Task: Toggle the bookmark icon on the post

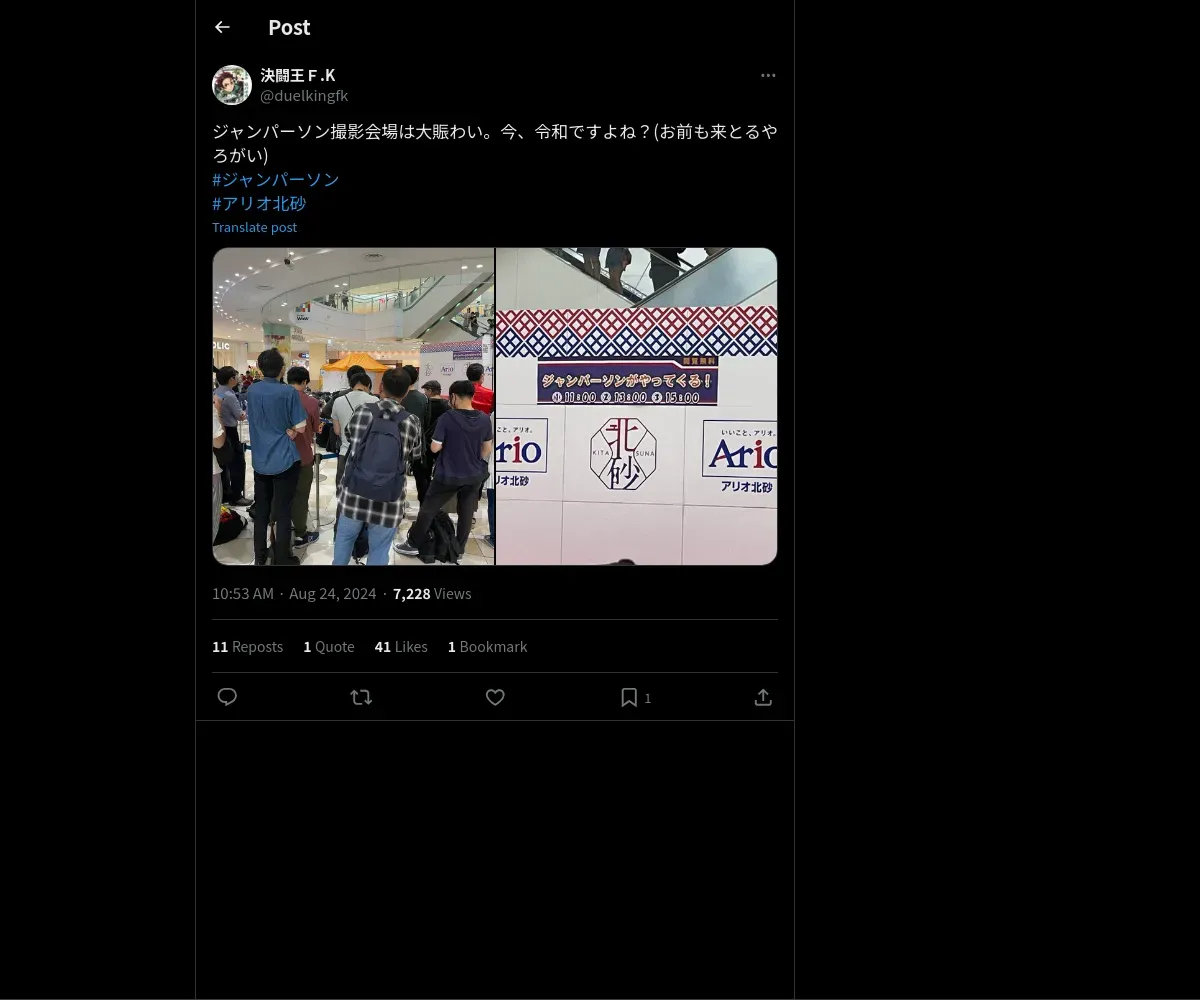Action: point(629,697)
